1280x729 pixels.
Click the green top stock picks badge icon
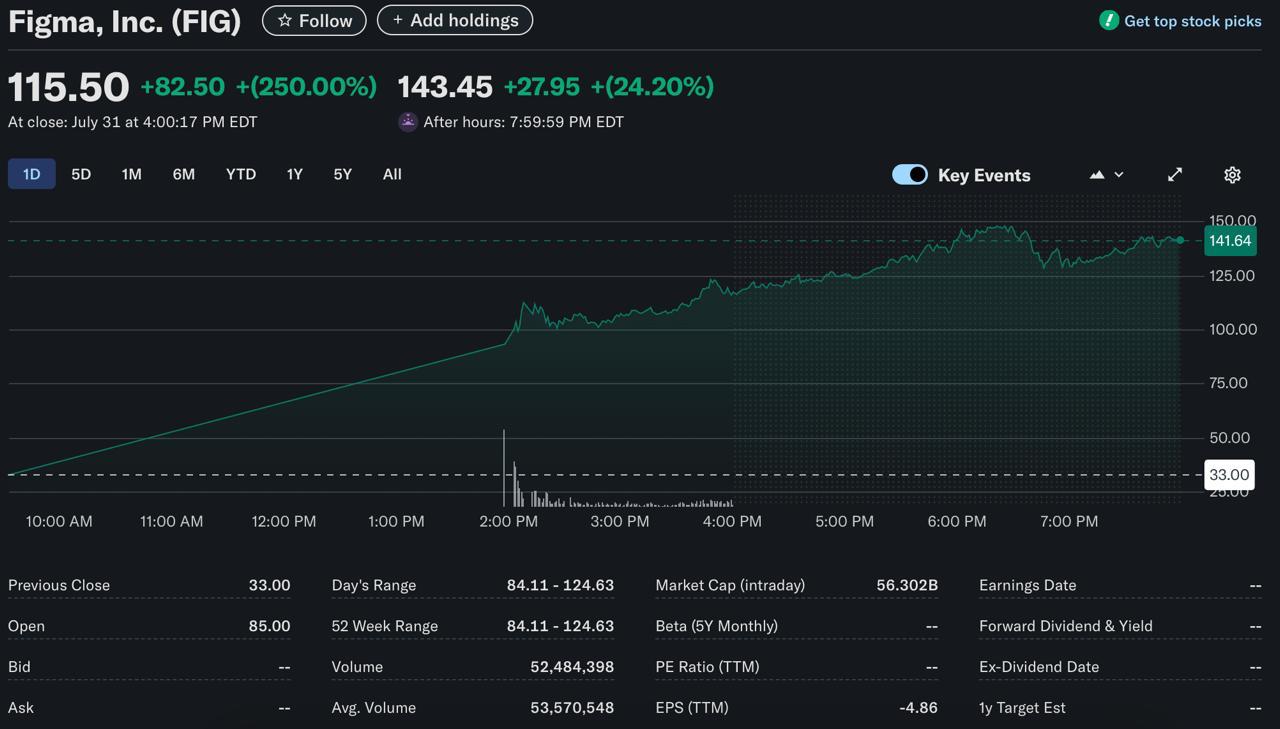point(1108,20)
